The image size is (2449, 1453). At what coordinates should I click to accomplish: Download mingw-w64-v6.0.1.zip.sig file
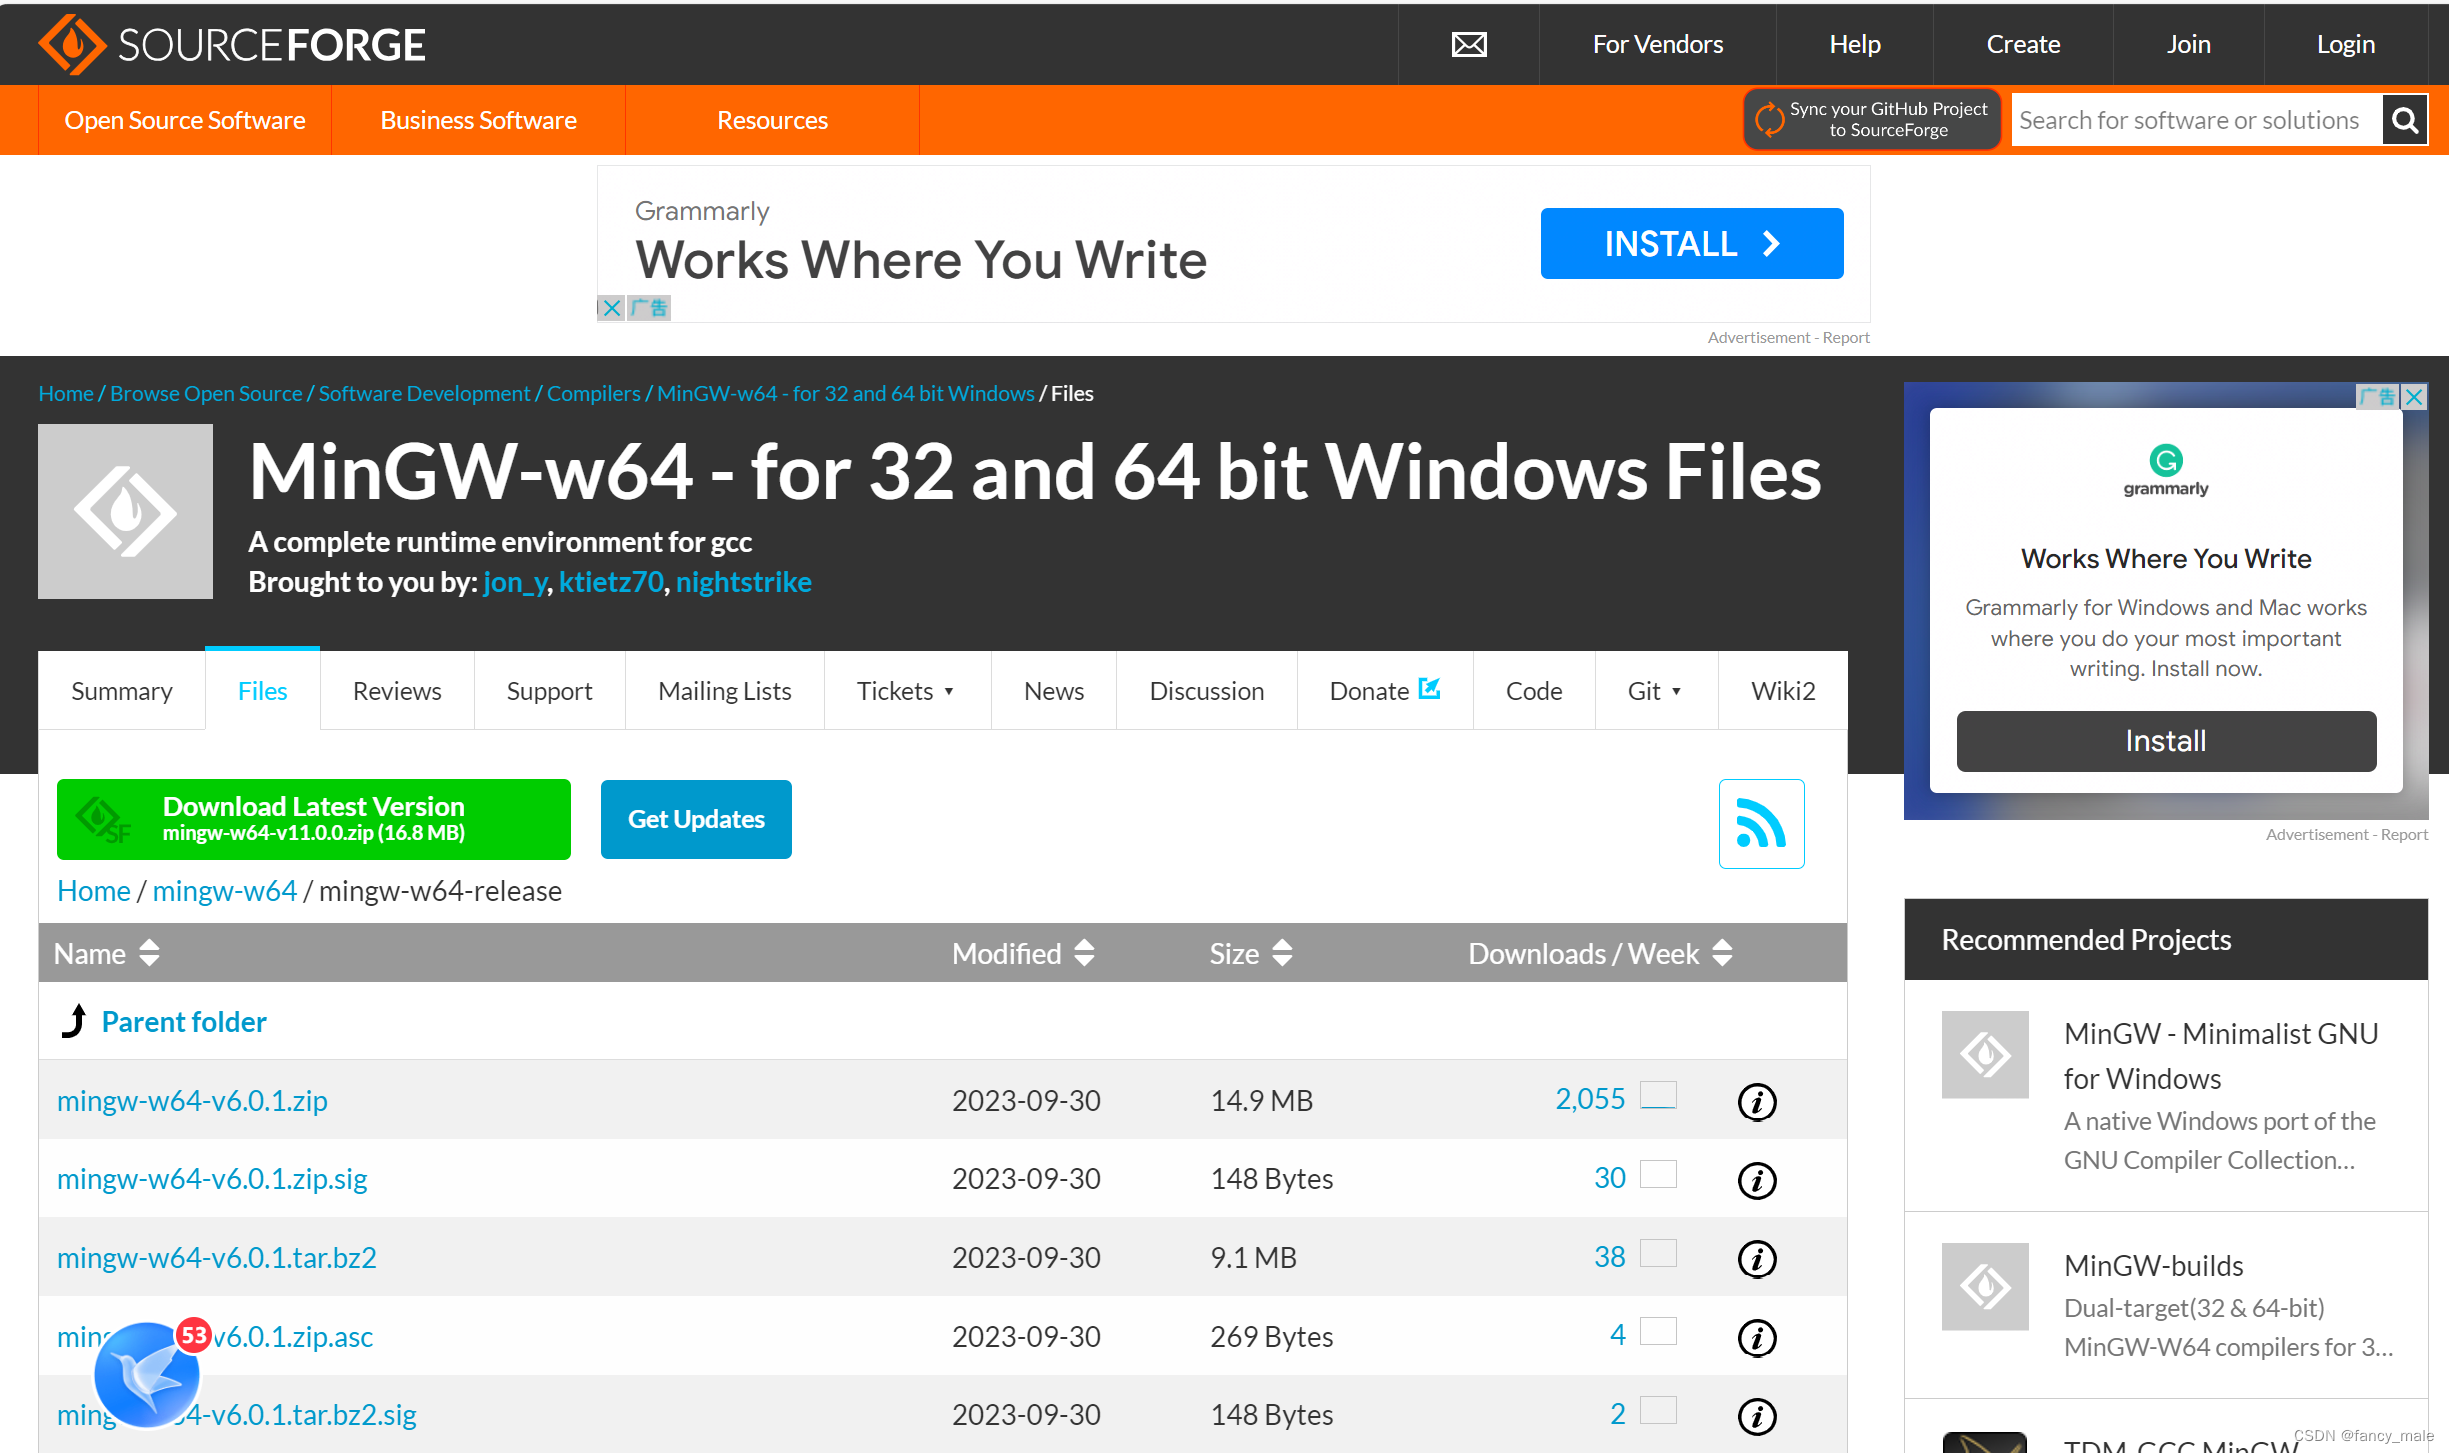click(x=212, y=1179)
